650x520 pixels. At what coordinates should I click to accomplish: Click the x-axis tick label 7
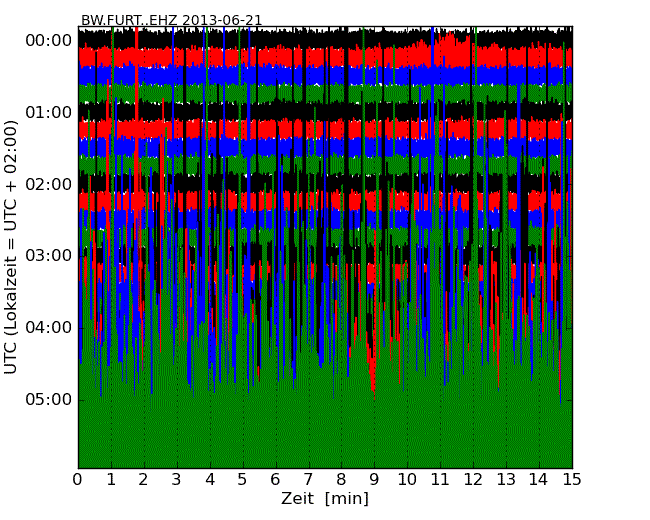pyautogui.click(x=308, y=480)
